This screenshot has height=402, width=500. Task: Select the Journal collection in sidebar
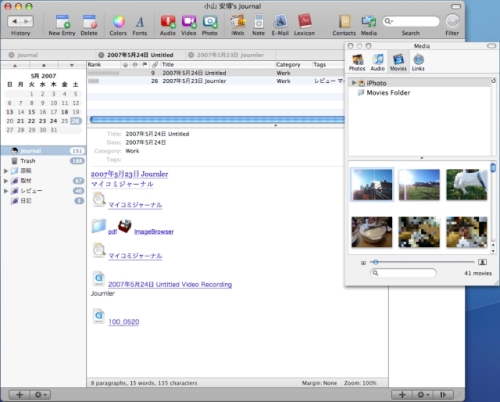coord(43,151)
